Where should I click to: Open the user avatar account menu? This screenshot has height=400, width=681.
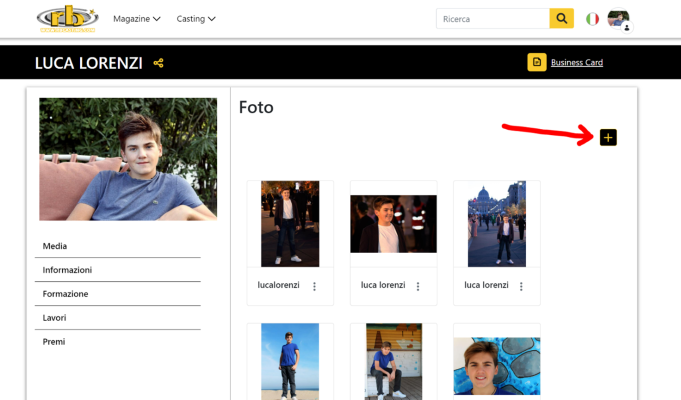(619, 20)
